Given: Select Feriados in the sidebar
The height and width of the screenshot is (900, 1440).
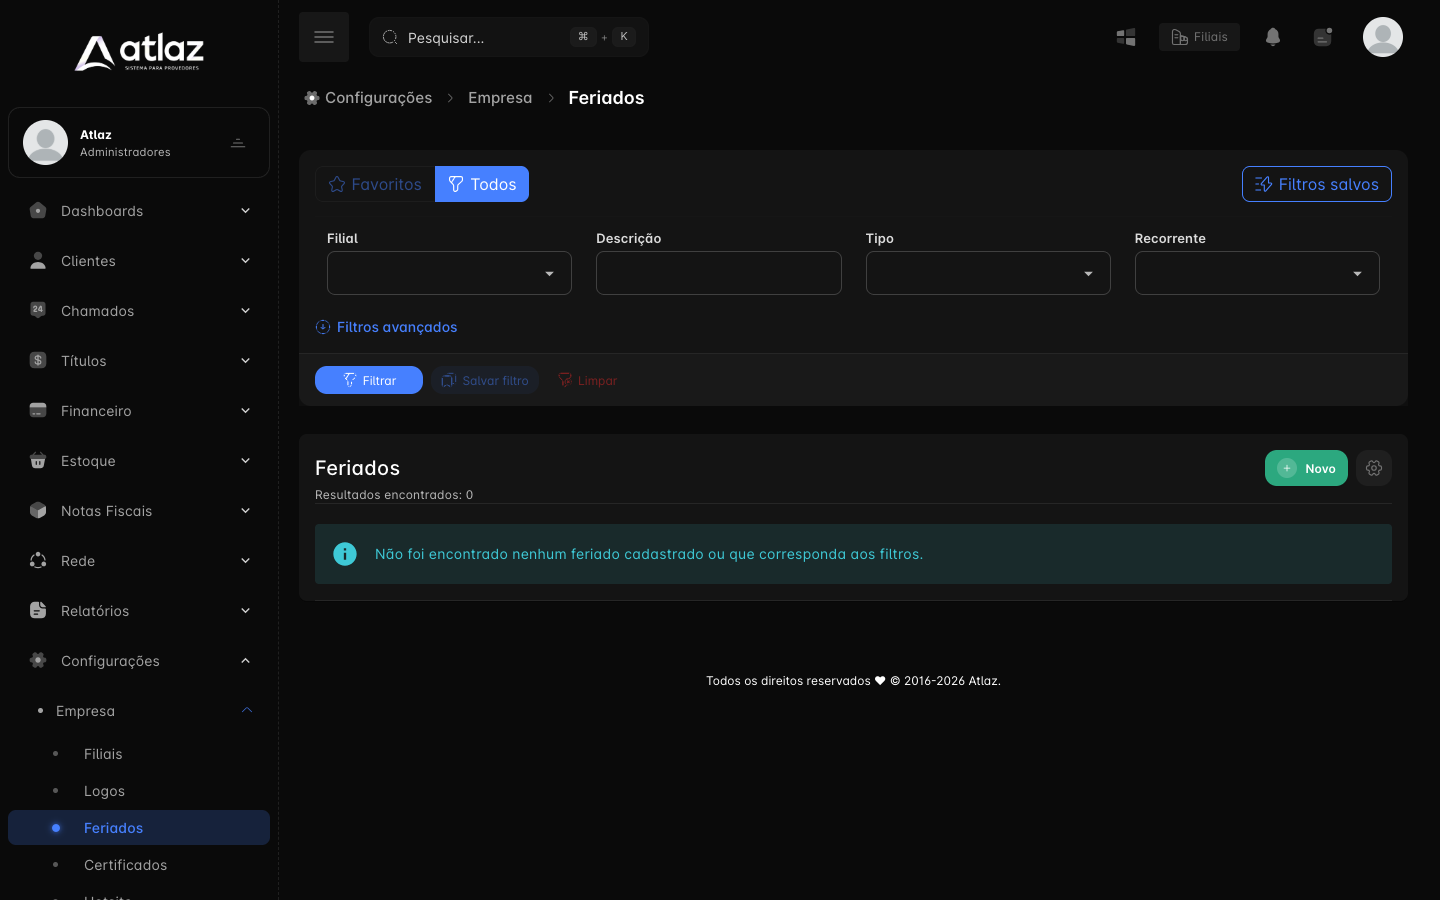Looking at the screenshot, I should click(x=139, y=828).
